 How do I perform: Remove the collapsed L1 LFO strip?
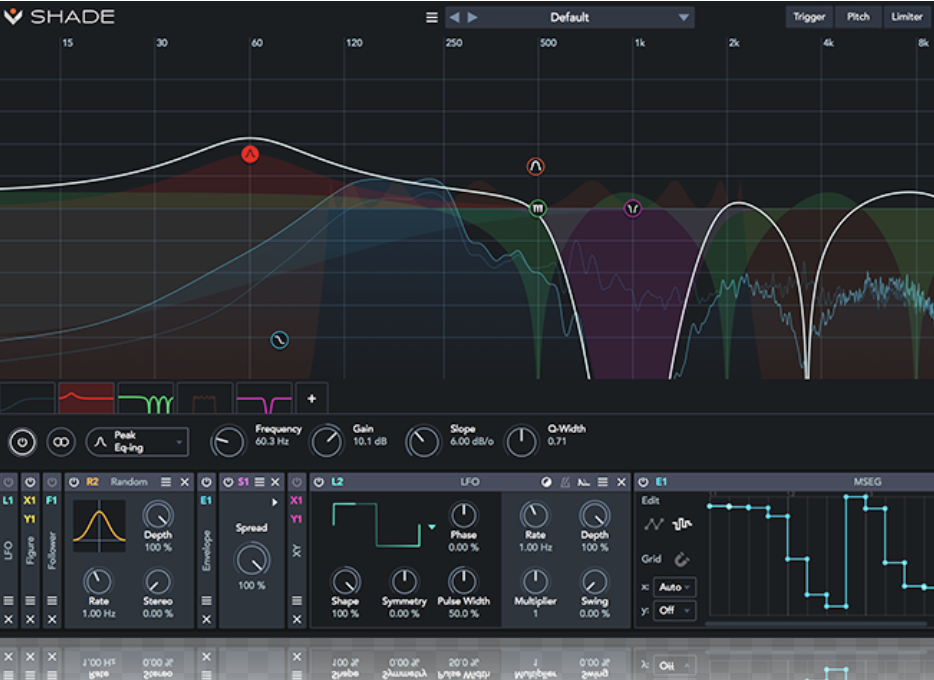click(x=8, y=619)
